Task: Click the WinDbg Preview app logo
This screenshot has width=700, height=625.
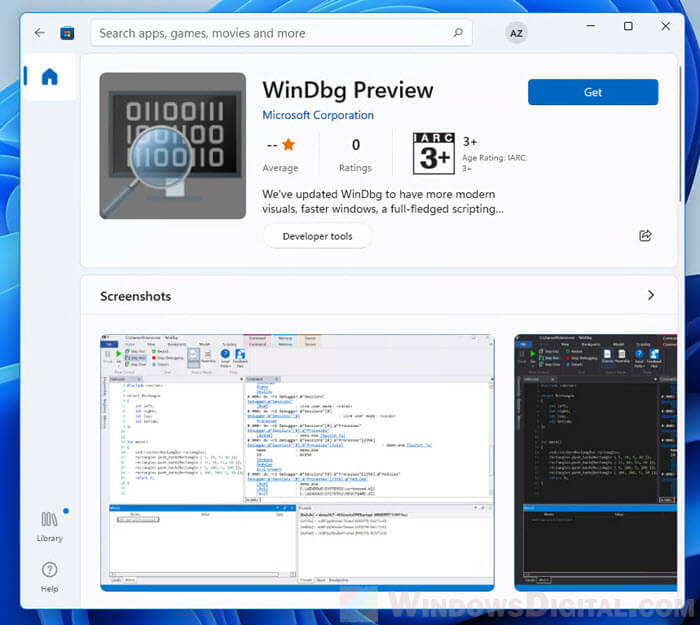Action: (x=173, y=146)
